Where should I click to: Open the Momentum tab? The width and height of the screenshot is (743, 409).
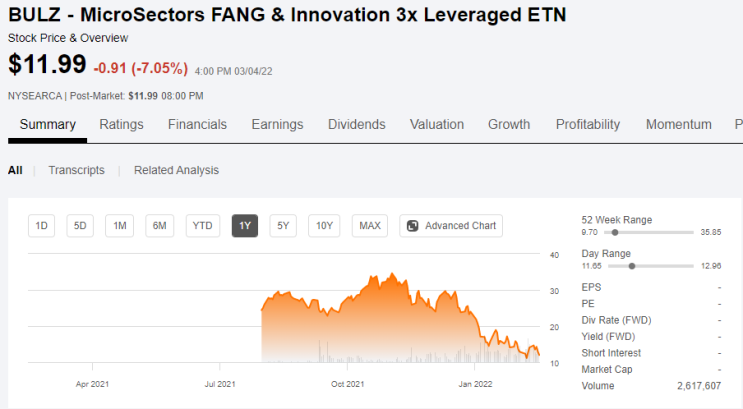679,124
